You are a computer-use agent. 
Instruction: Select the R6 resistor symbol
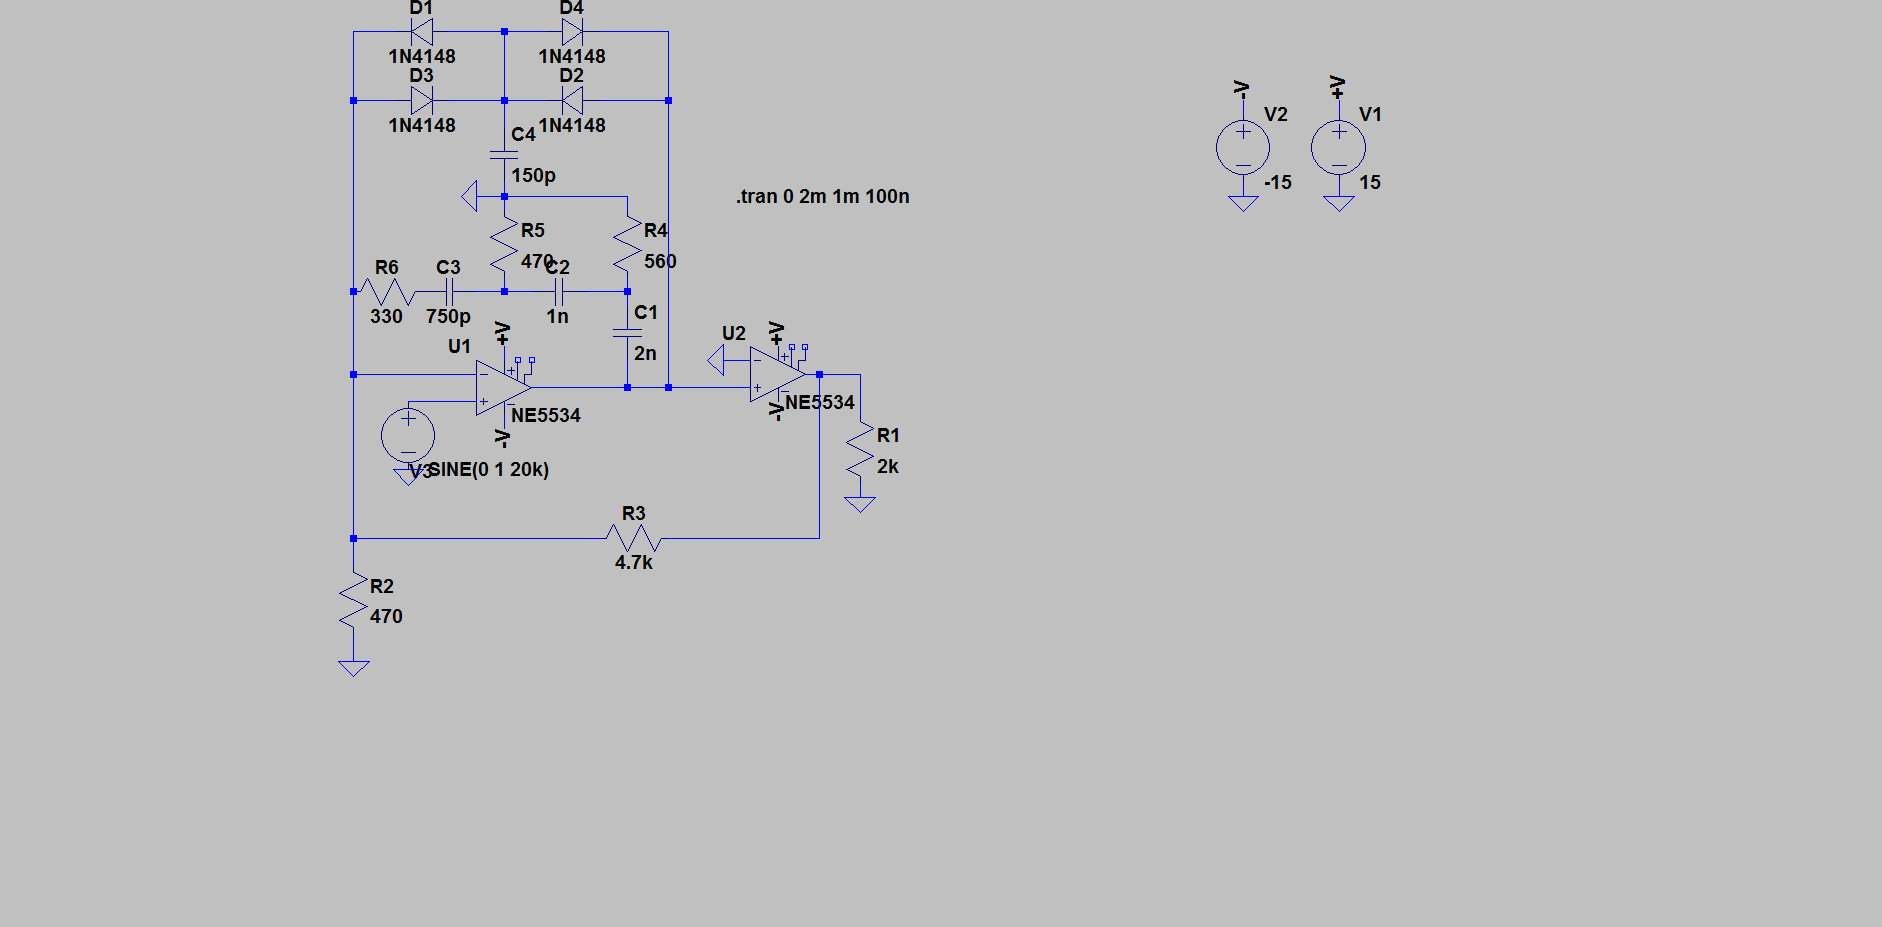[386, 292]
